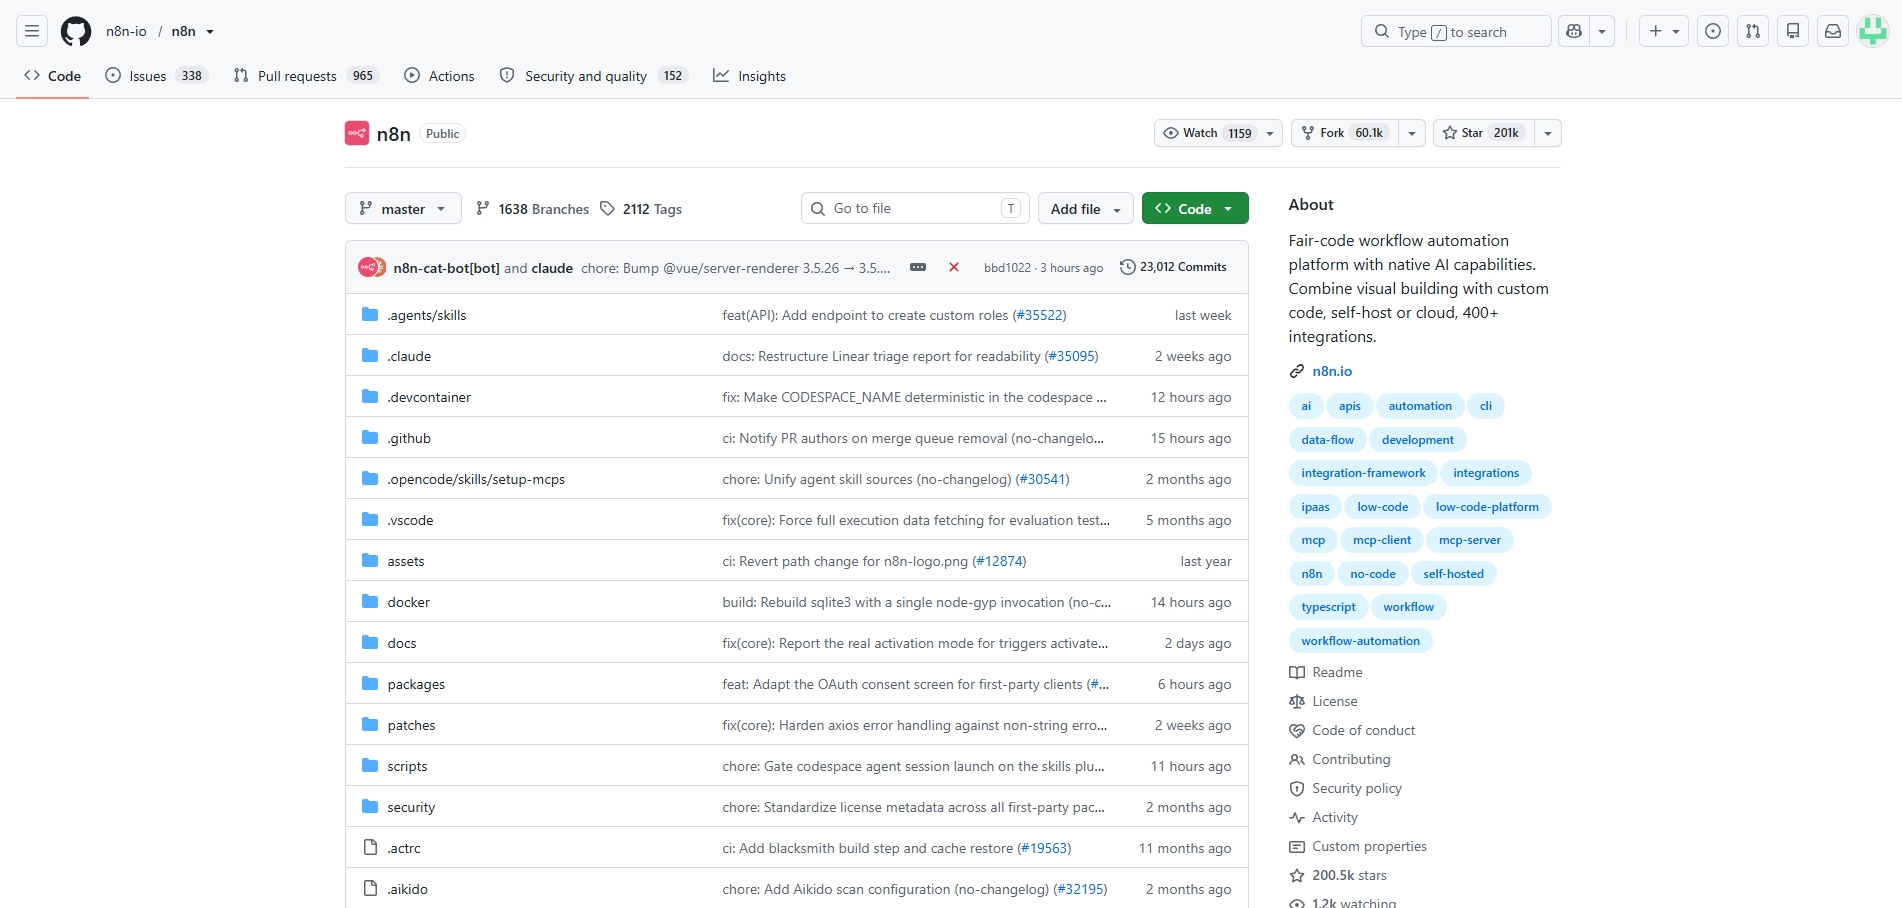This screenshot has height=908, width=1902.
Task: Open the global navigation hamburger menu
Action: pyautogui.click(x=32, y=32)
